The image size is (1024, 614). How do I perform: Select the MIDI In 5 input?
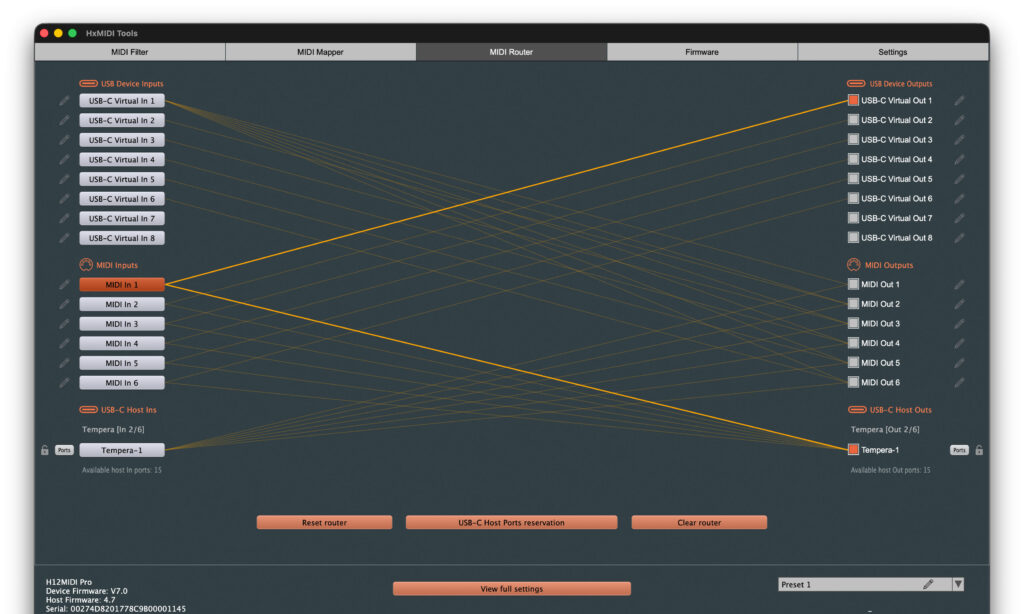click(122, 363)
